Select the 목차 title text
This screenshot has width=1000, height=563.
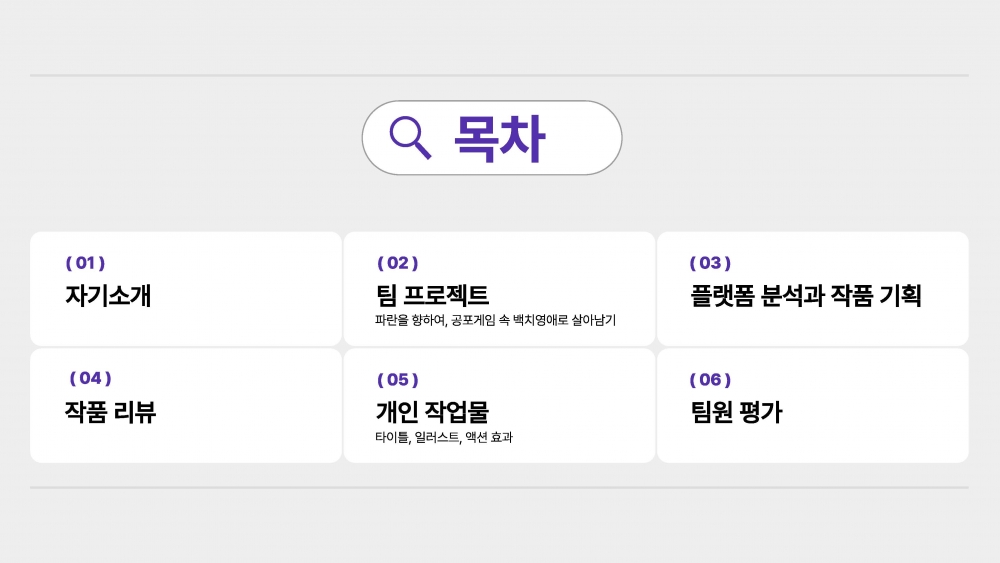coord(499,138)
